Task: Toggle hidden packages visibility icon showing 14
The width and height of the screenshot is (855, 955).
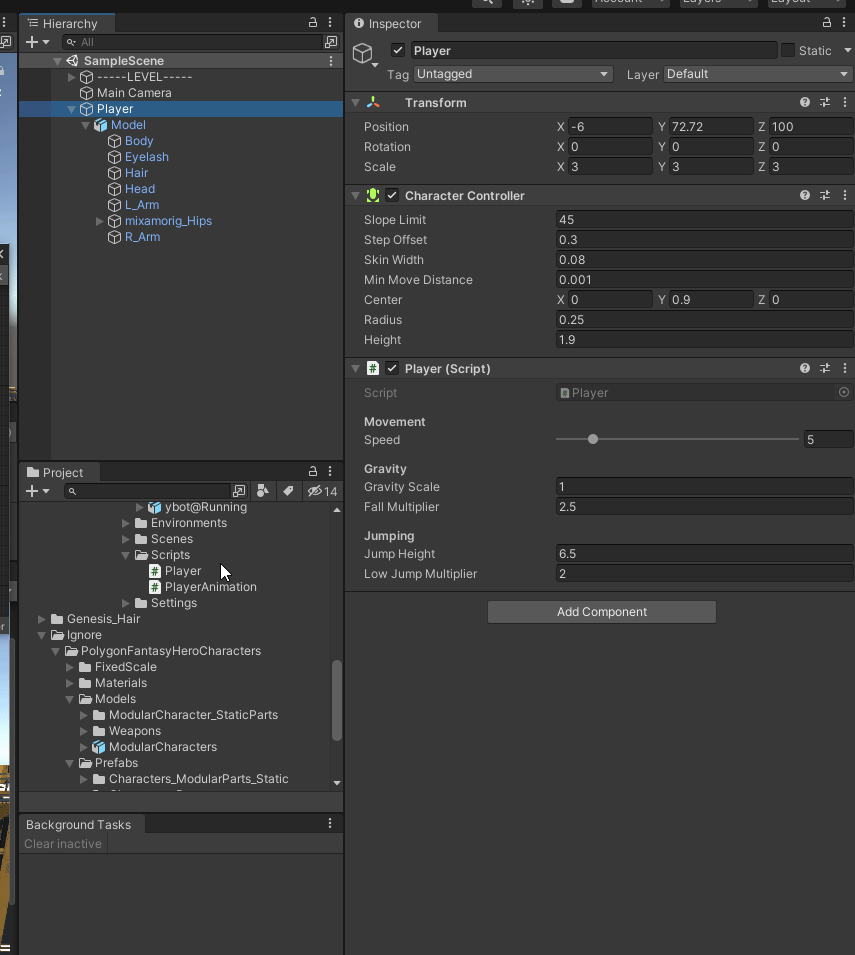Action: click(322, 491)
